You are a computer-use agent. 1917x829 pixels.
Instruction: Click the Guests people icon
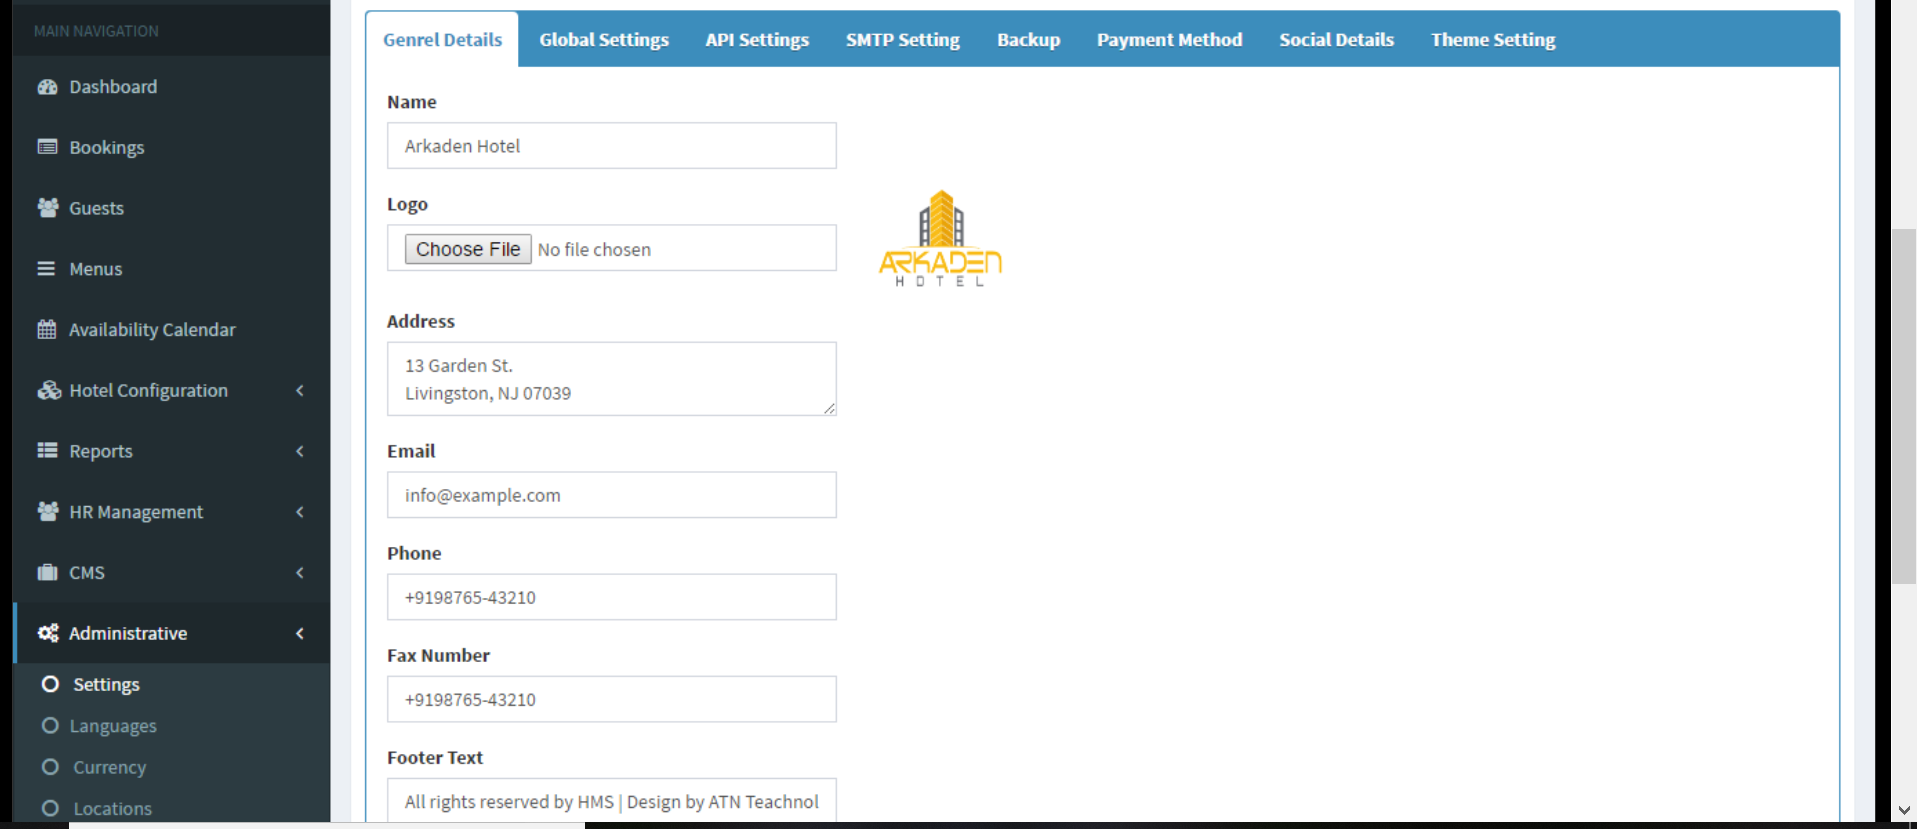(x=47, y=208)
